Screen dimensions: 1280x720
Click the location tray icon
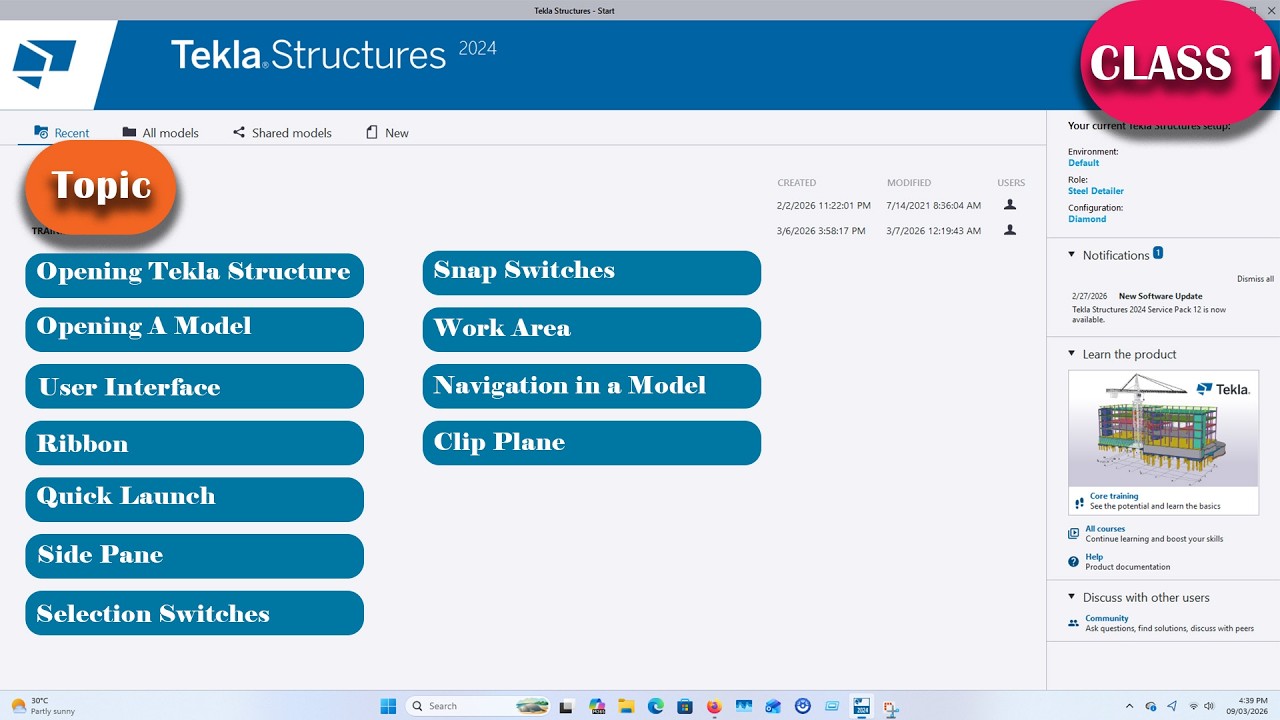tap(1172, 706)
